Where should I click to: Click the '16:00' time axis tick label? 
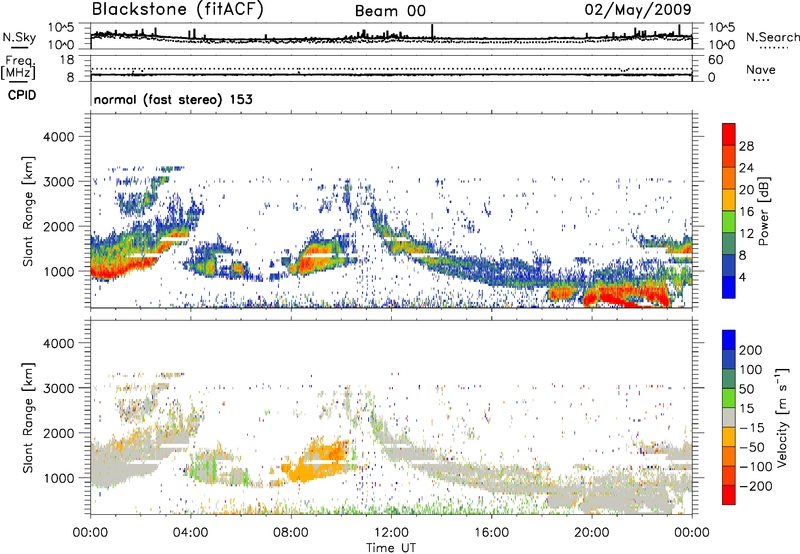click(491, 533)
